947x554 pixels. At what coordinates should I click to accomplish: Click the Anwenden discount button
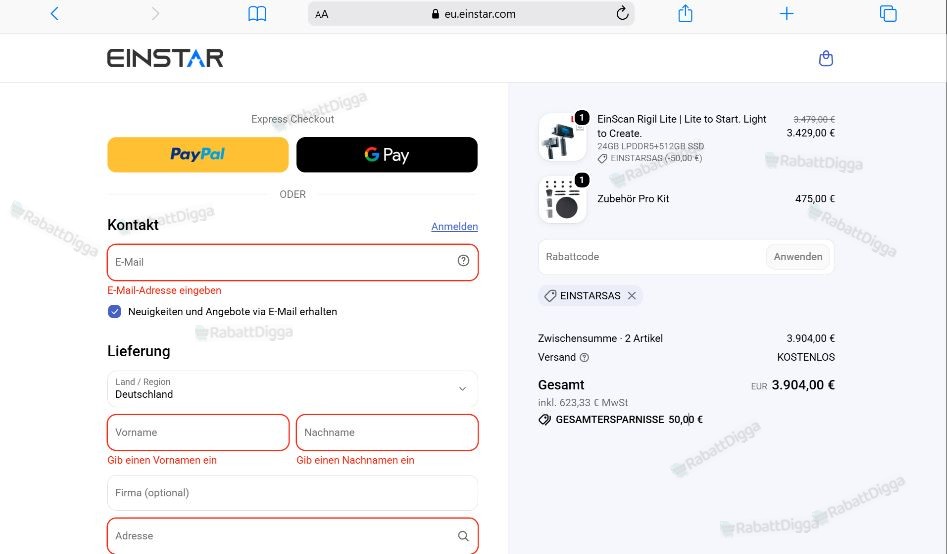798,257
